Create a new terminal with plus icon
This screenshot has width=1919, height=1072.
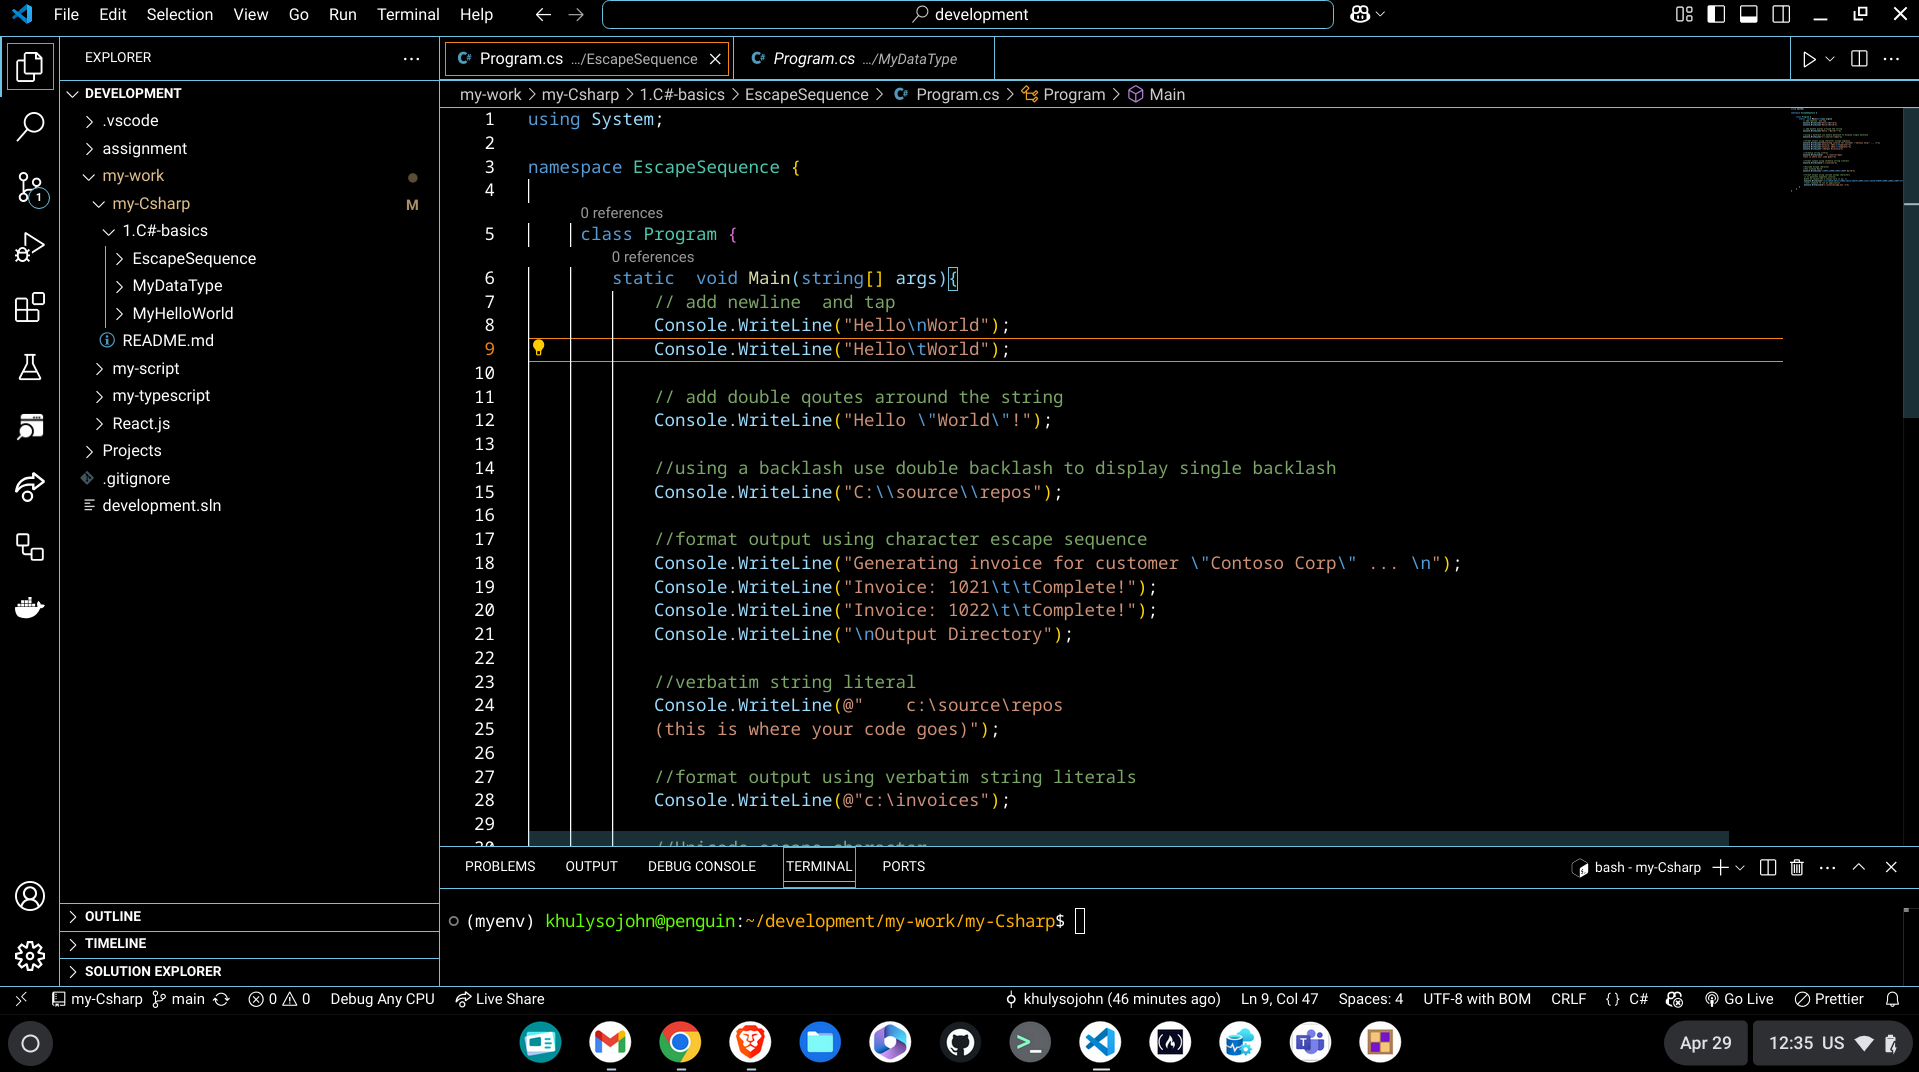(1720, 867)
